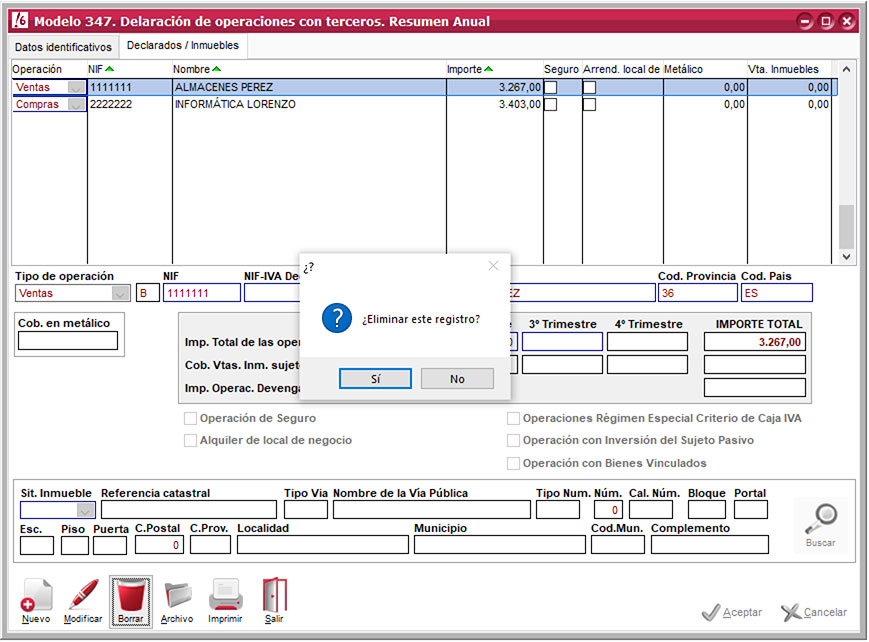Image resolution: width=869 pixels, height=642 pixels.
Task: Switch to Declarados / Inmuebles tab
Action: coord(183,45)
